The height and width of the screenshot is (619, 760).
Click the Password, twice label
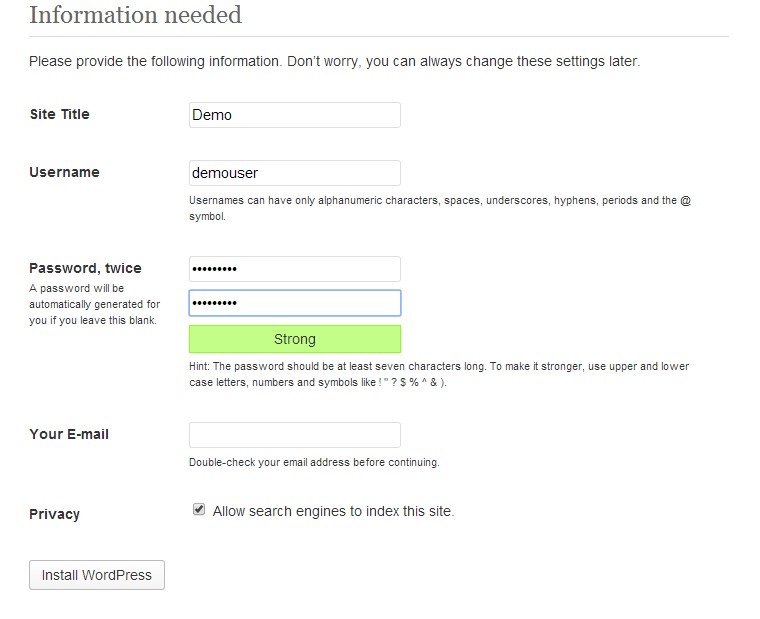[x=85, y=268]
